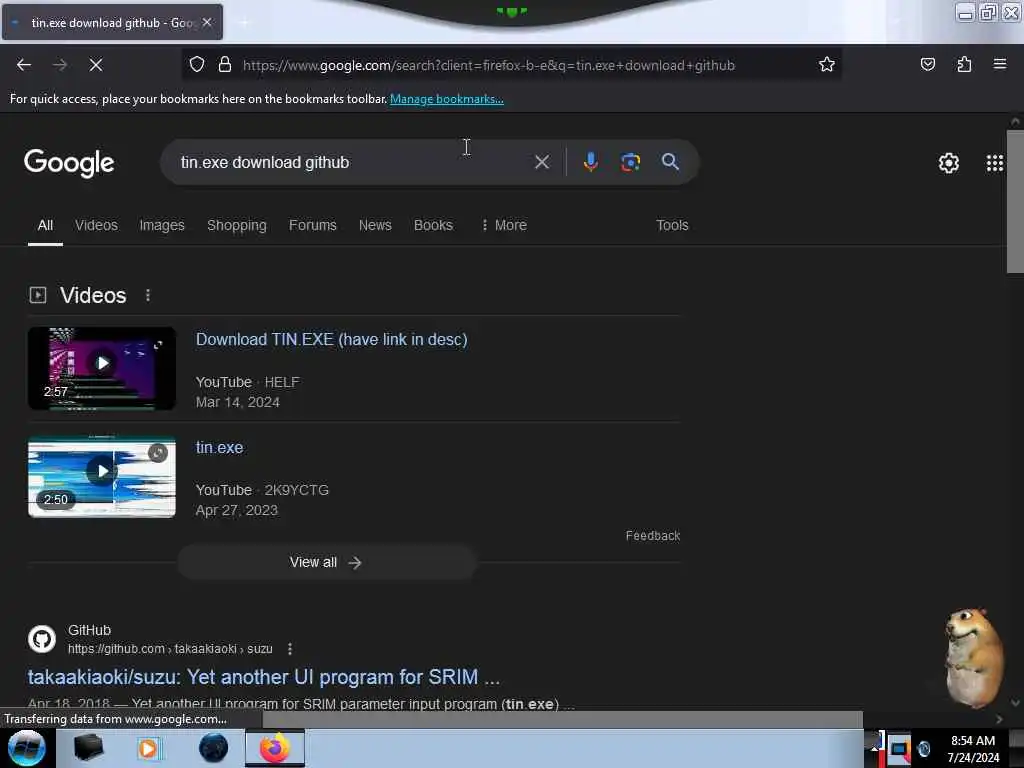Click the browser address bar URL
This screenshot has width=1024, height=768.
tap(488, 65)
